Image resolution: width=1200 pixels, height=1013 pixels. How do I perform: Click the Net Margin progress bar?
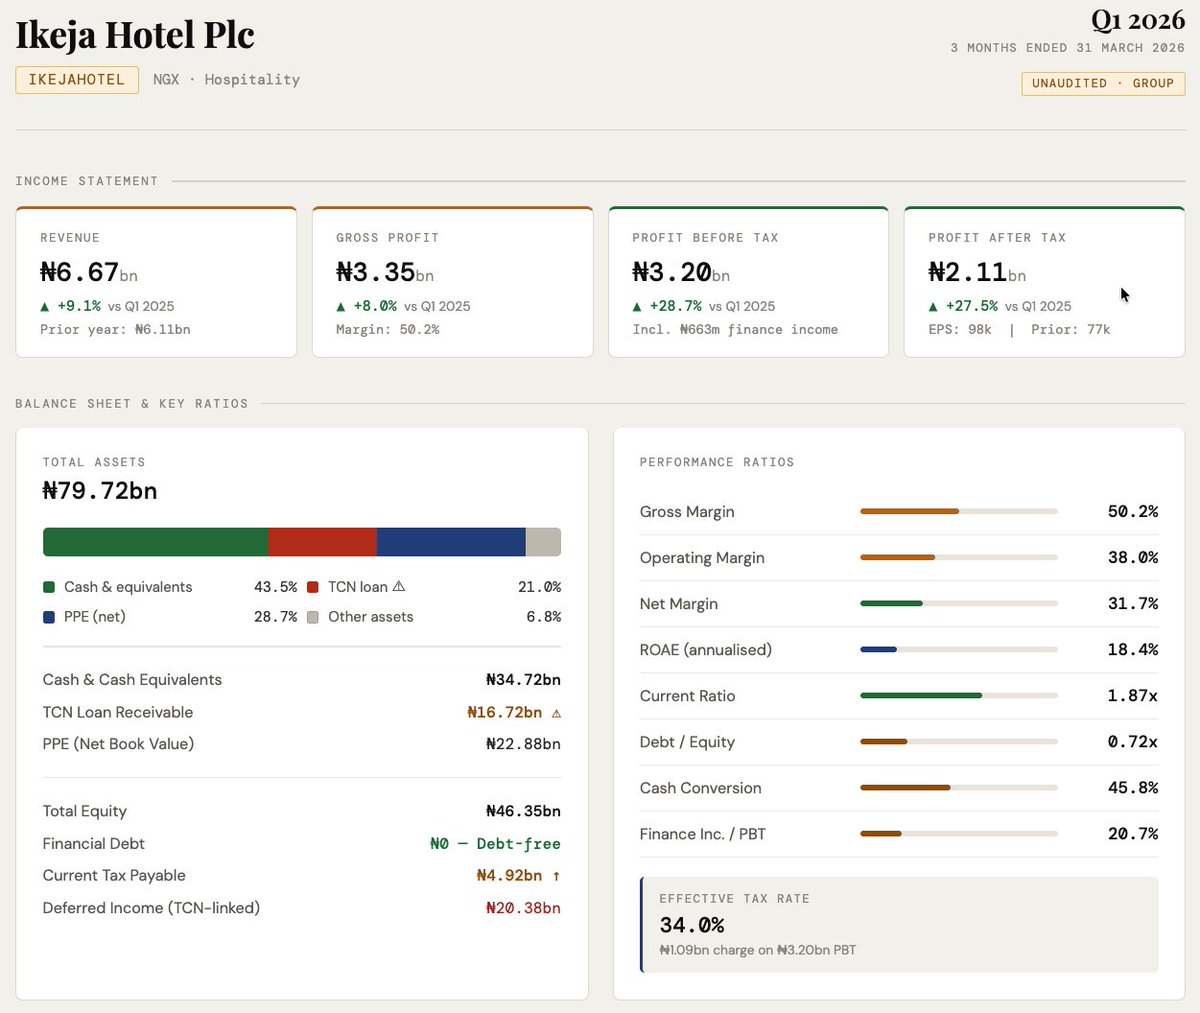[x=959, y=604]
